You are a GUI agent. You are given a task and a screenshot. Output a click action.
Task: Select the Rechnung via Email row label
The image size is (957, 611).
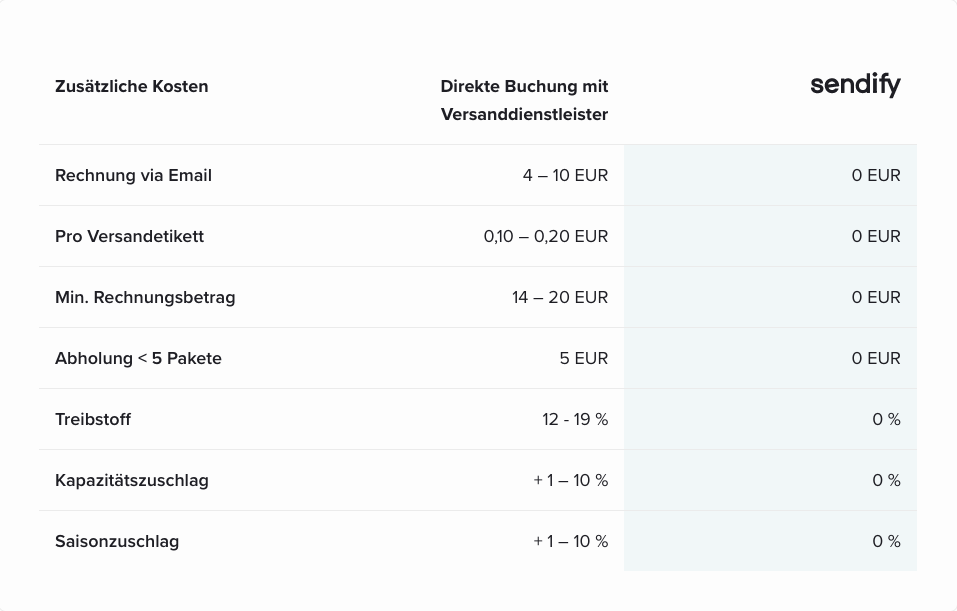(x=133, y=175)
